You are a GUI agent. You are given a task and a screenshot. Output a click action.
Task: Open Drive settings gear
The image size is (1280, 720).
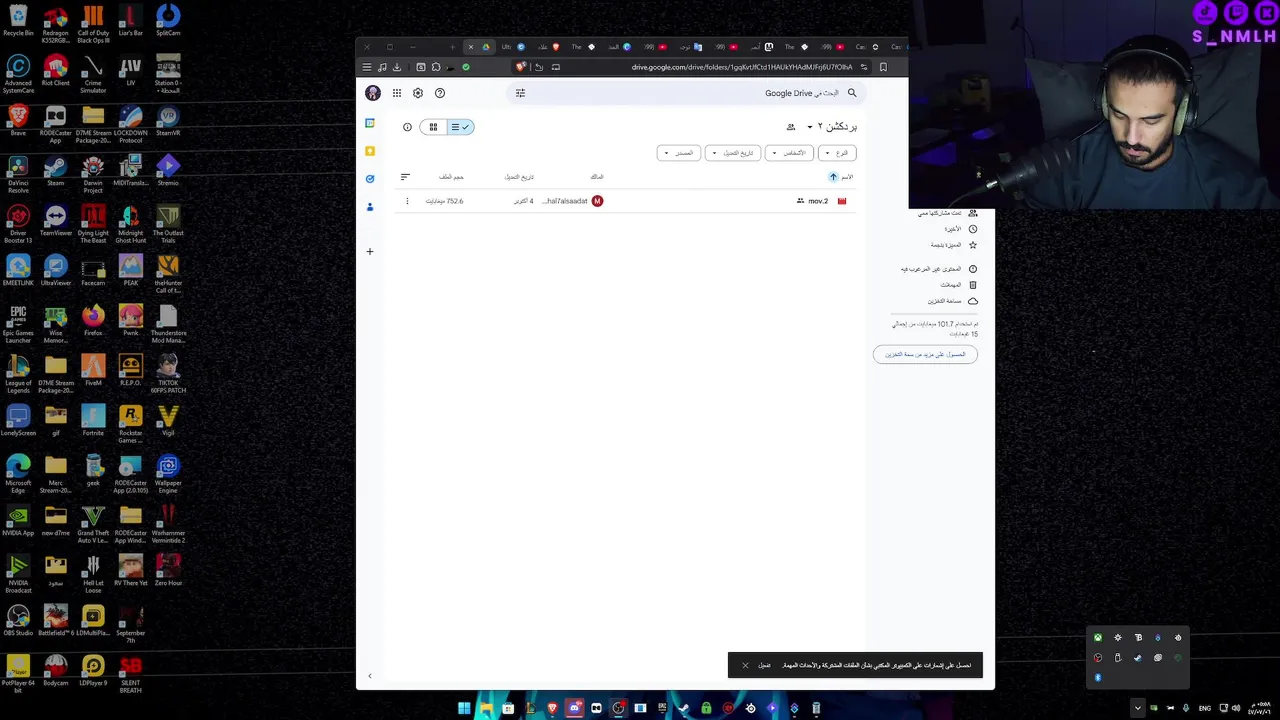click(x=418, y=93)
